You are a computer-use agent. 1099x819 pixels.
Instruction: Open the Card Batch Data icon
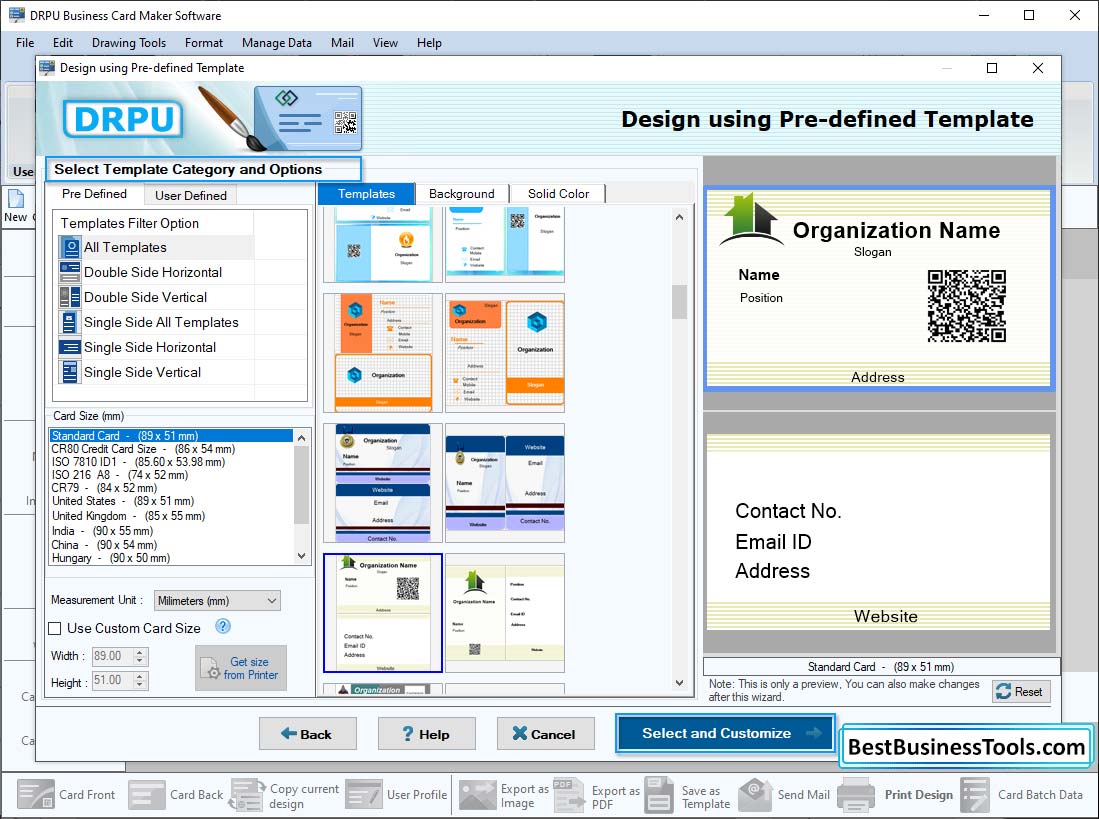(974, 794)
